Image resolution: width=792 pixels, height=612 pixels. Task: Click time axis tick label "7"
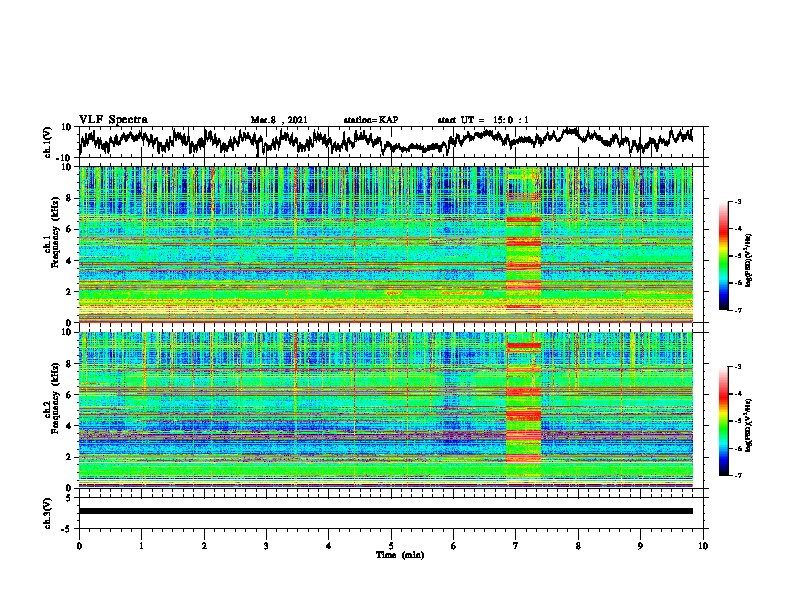point(516,546)
